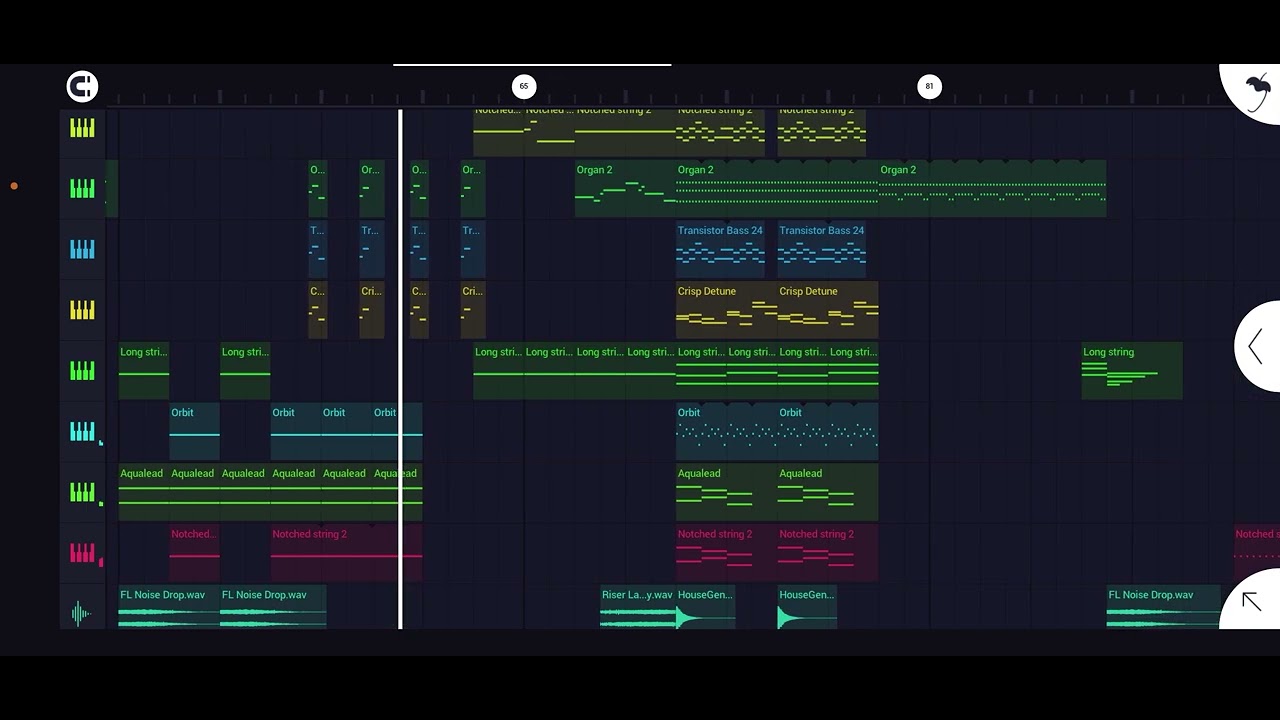Select the first FL Noise Drop.wav clip
The height and width of the screenshot is (720, 1280).
tap(169, 607)
